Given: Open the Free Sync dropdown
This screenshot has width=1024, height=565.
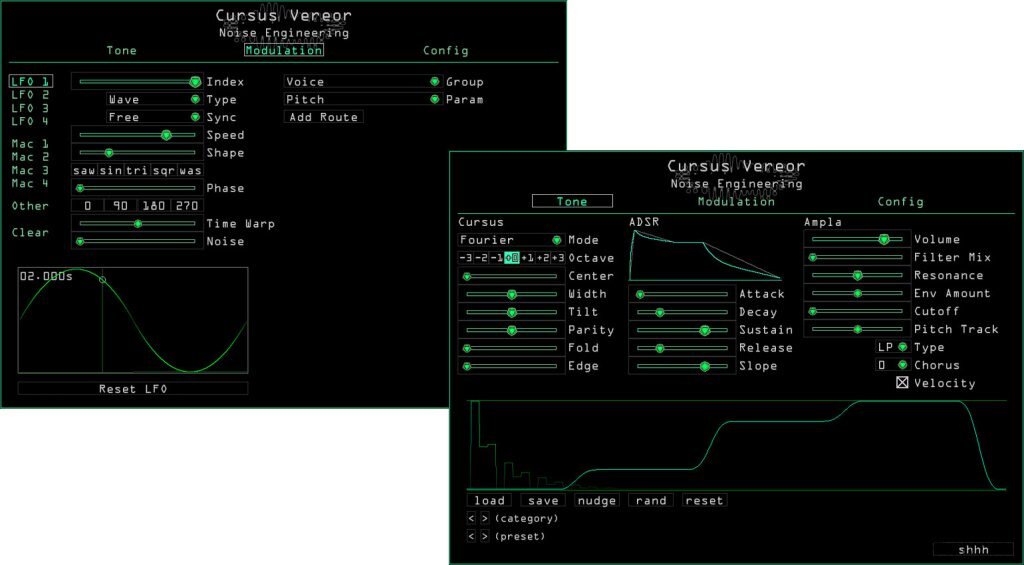Looking at the screenshot, I should pos(154,117).
